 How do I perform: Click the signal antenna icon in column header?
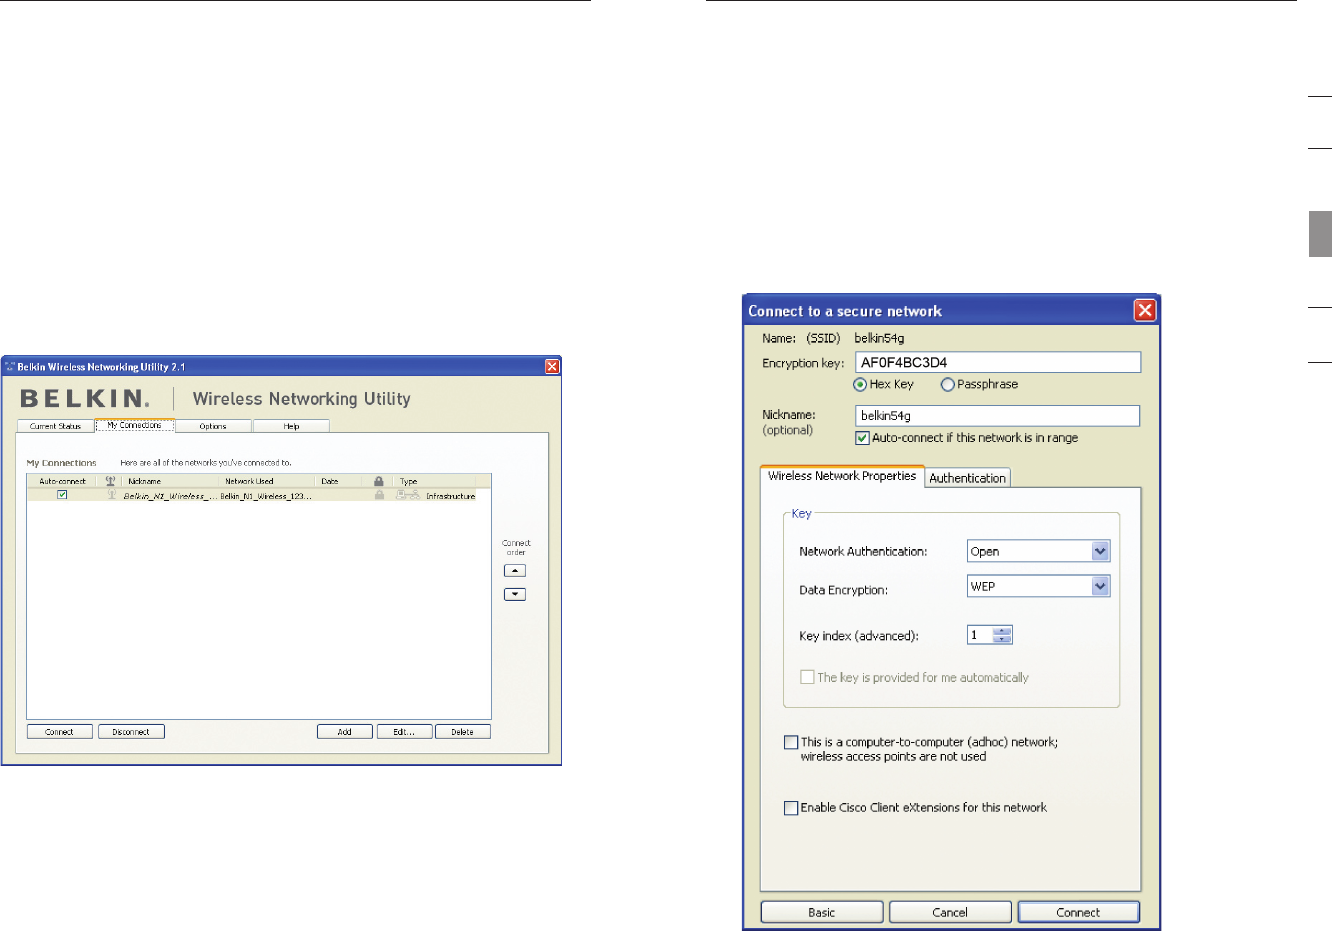pos(110,481)
